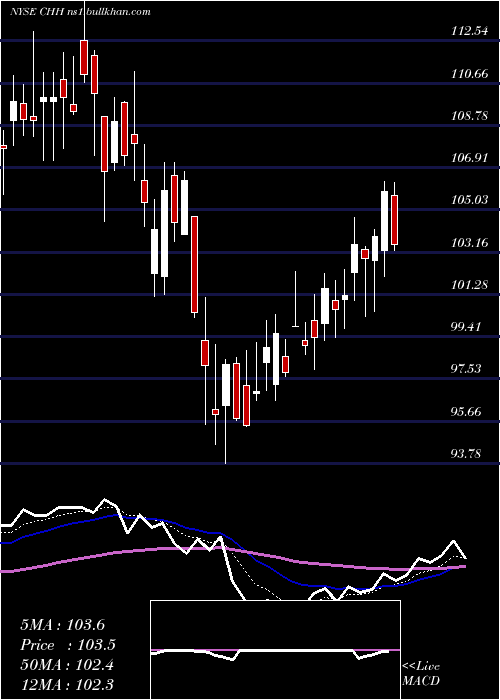The image size is (500, 700).
Task: Click the 108.78 price label
Action: (470, 116)
